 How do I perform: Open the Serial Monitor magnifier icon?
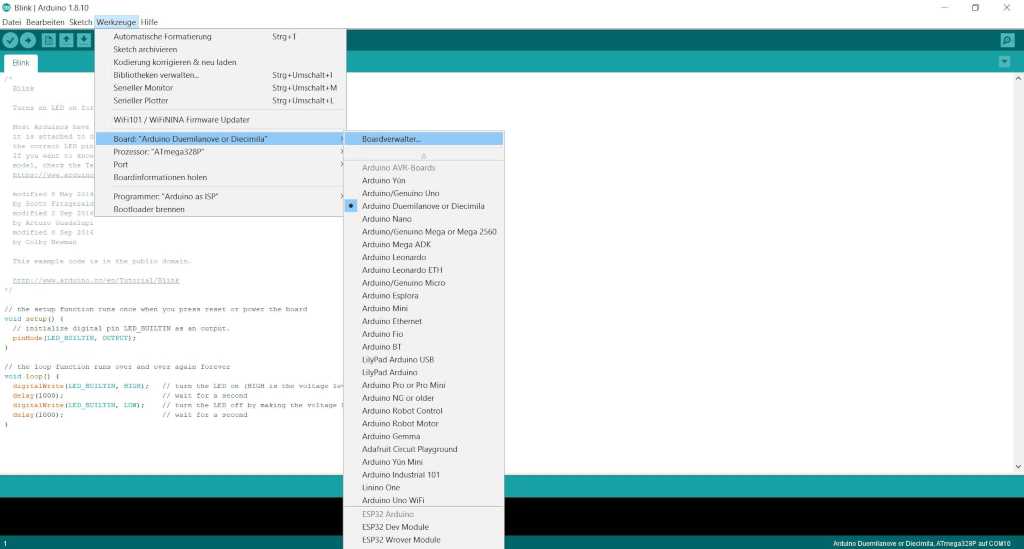click(1007, 40)
